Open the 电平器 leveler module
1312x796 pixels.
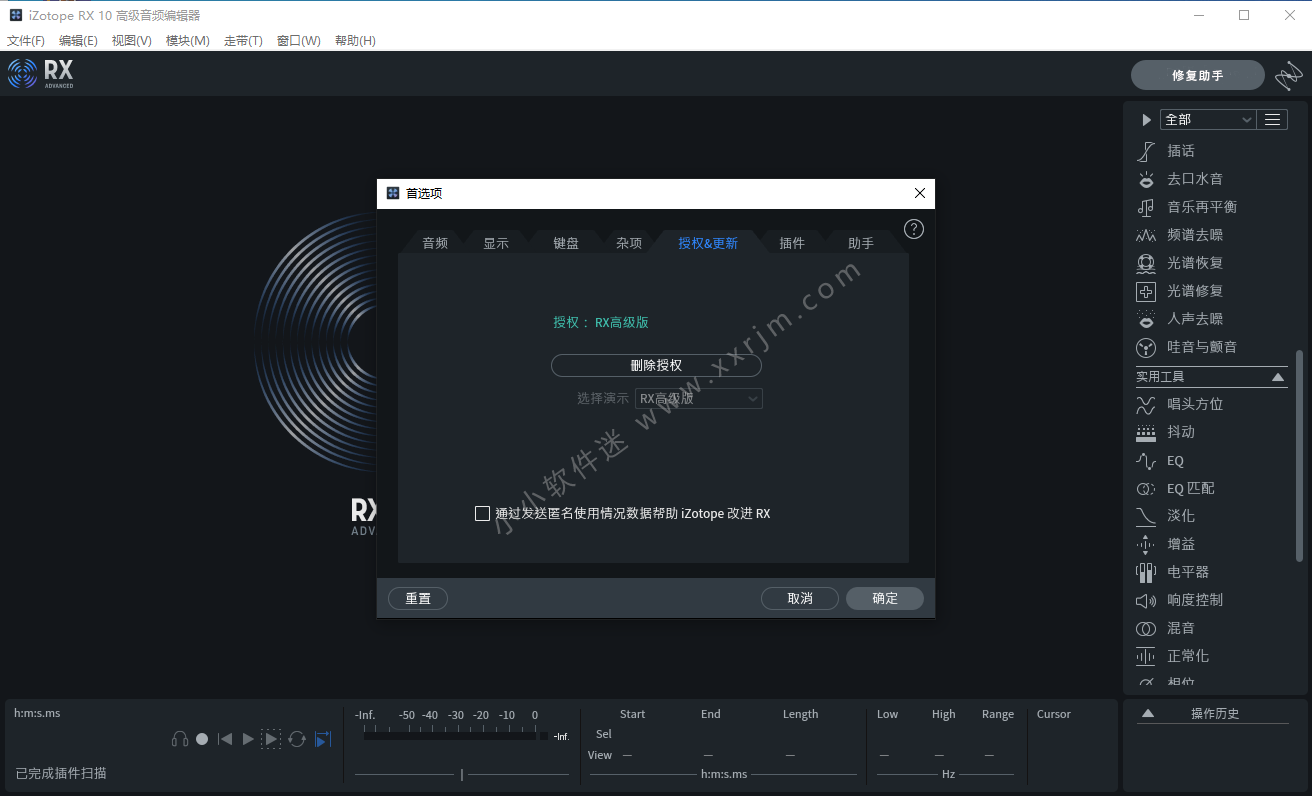(1187, 572)
